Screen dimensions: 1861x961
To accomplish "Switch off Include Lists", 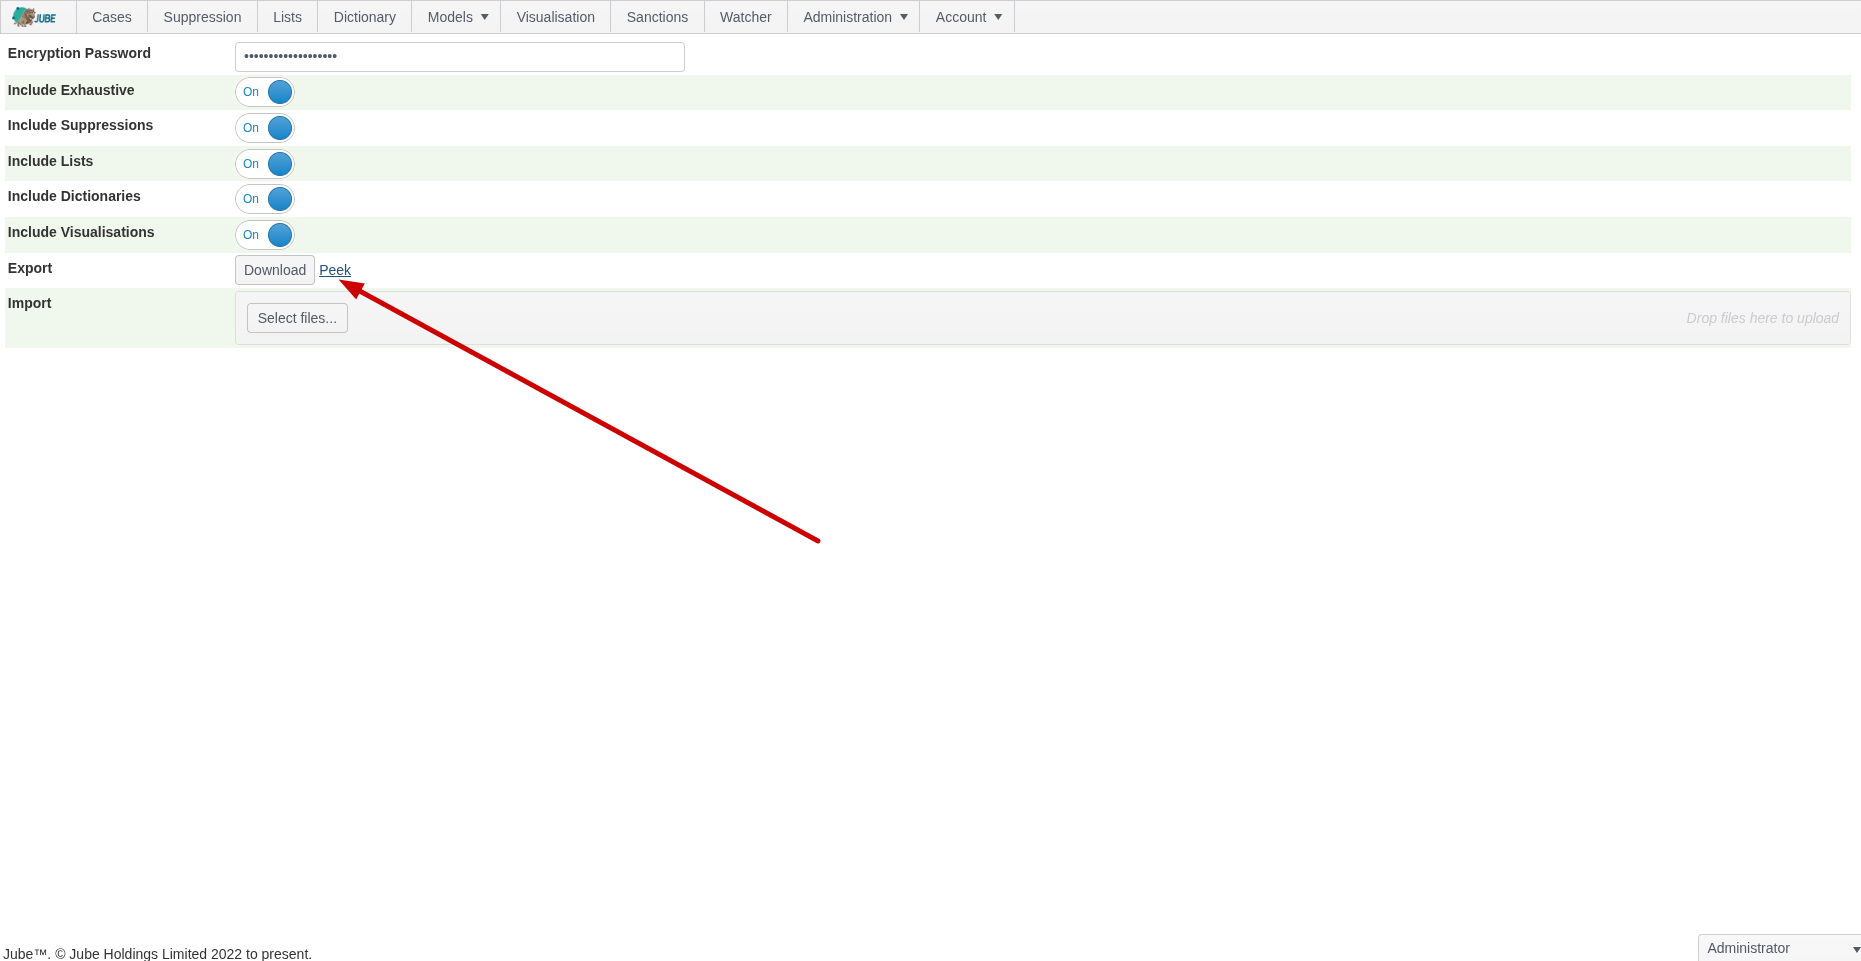I will (265, 164).
